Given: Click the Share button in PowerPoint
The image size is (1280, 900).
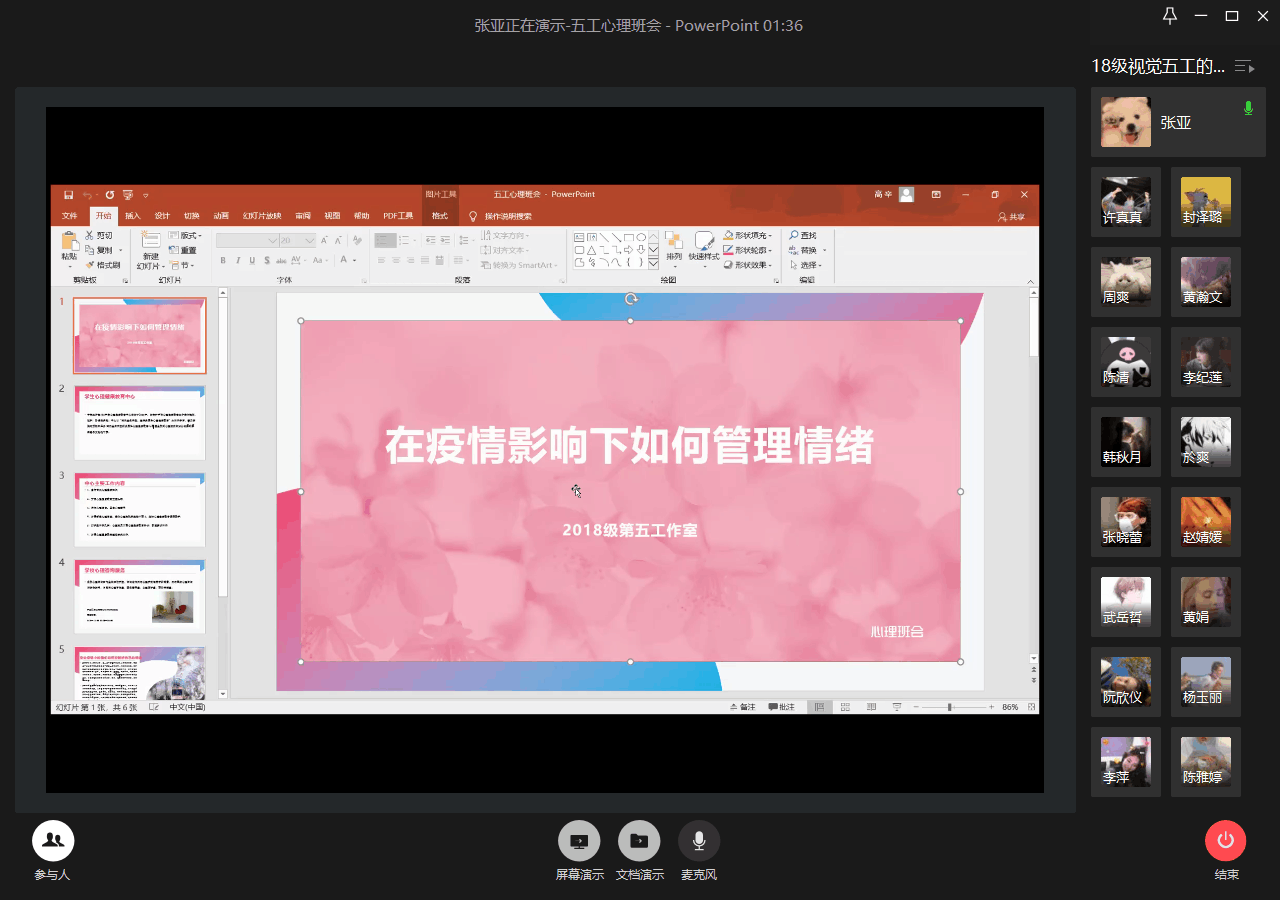Looking at the screenshot, I should [1011, 217].
